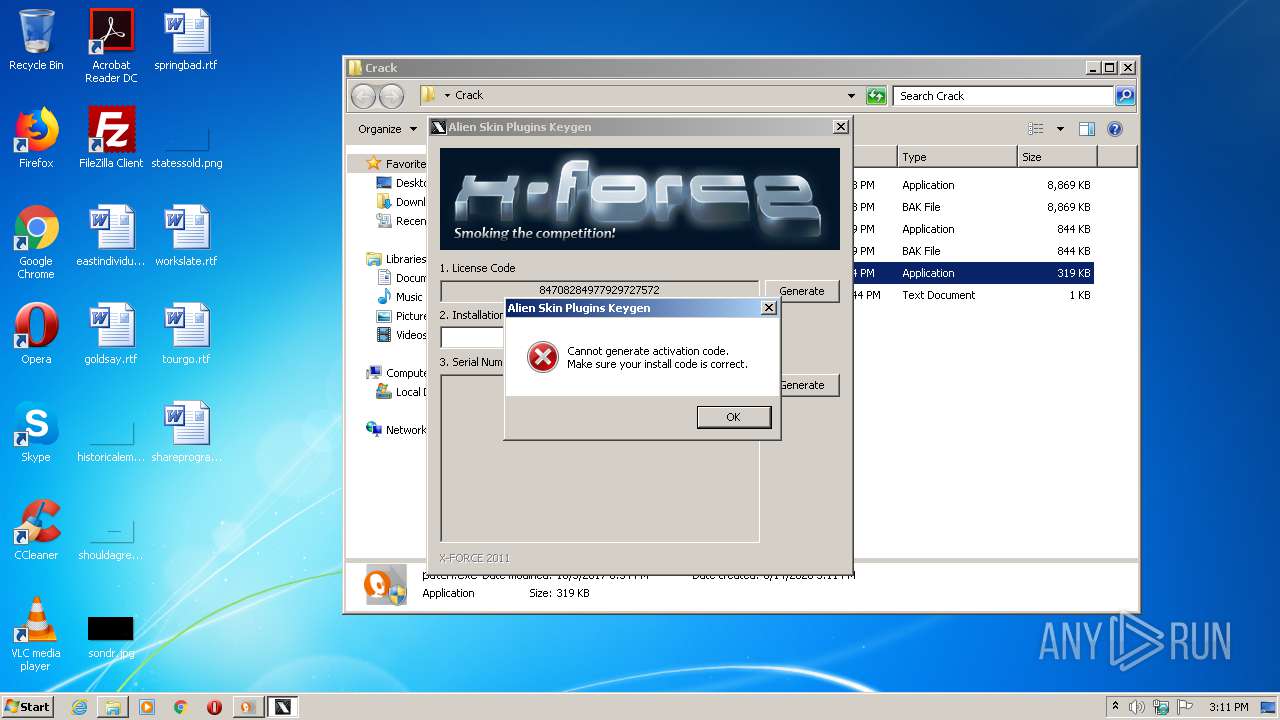Open VLC media player desktop shortcut
Image resolution: width=1280 pixels, height=720 pixels.
tap(36, 634)
